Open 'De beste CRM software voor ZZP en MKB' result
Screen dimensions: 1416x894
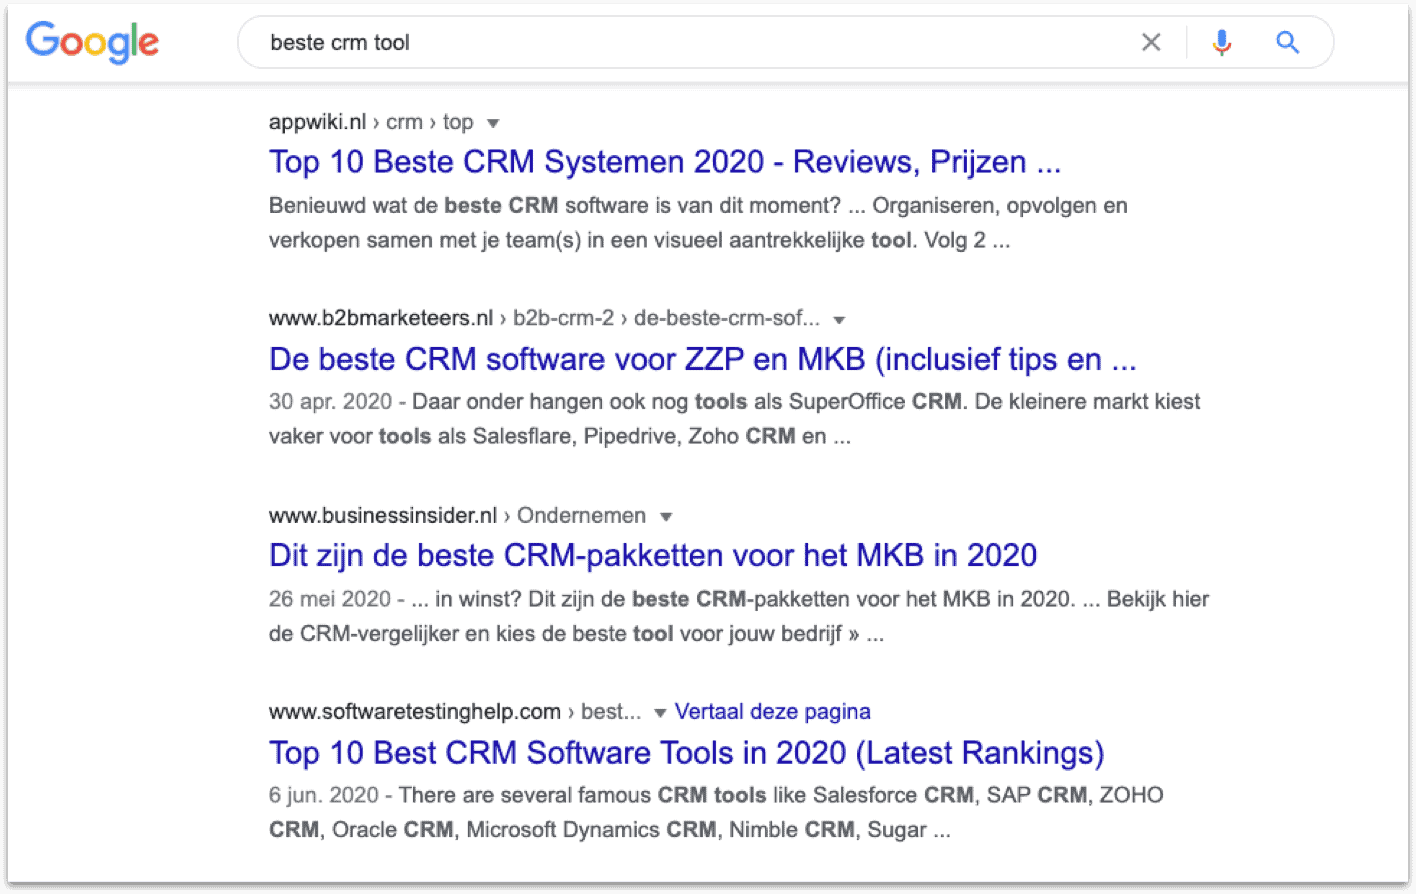point(703,359)
